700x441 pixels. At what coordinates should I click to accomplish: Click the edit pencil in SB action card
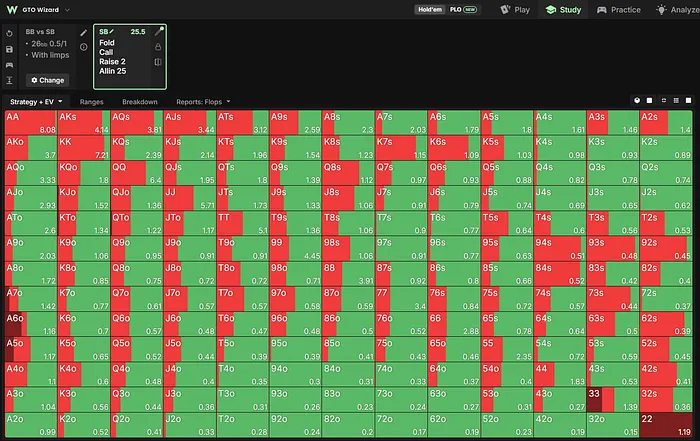(158, 32)
